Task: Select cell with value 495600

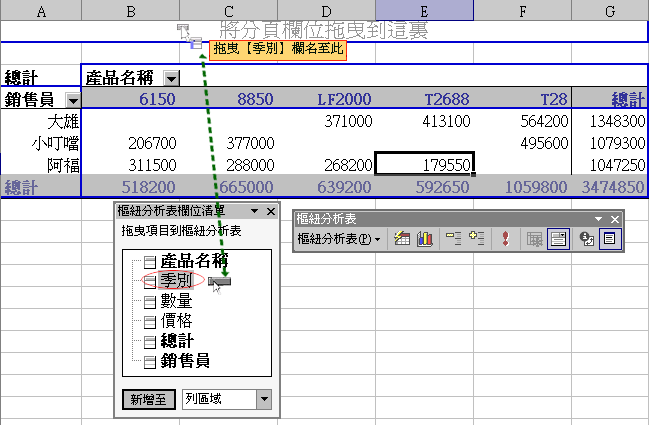Action: (x=523, y=143)
